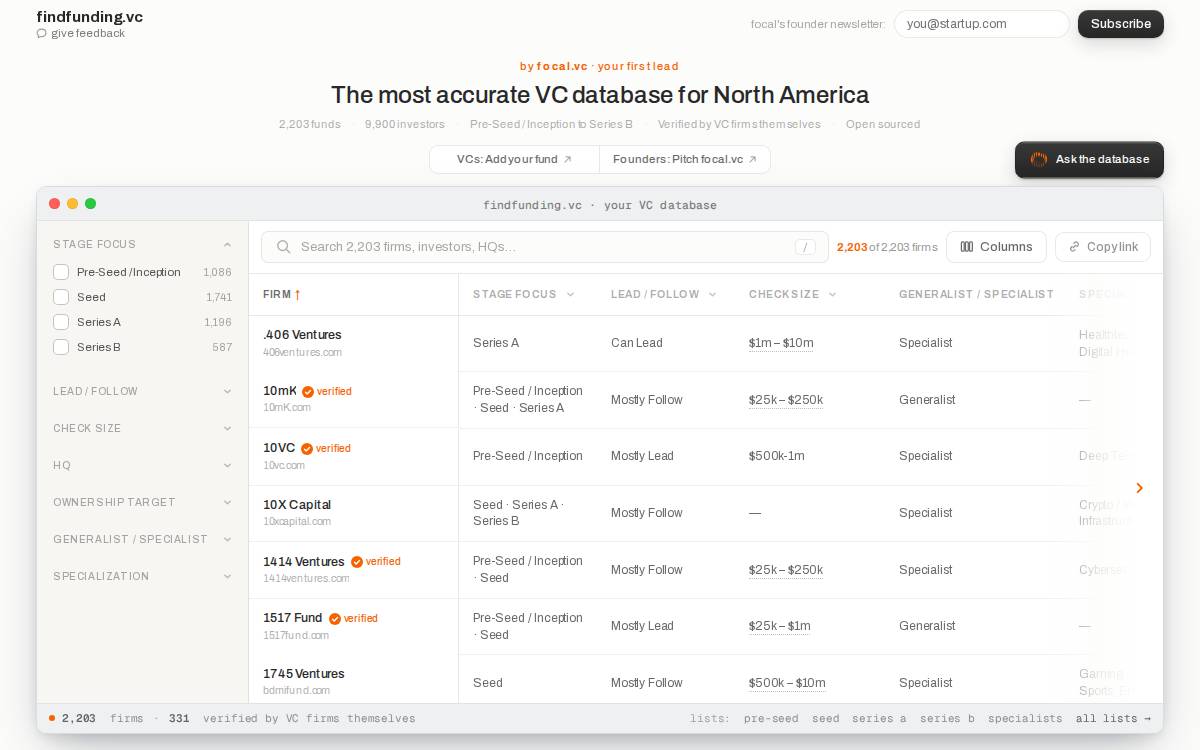Collapse the Stage Focus filter section
Viewport: 1200px width, 750px height.
point(142,244)
